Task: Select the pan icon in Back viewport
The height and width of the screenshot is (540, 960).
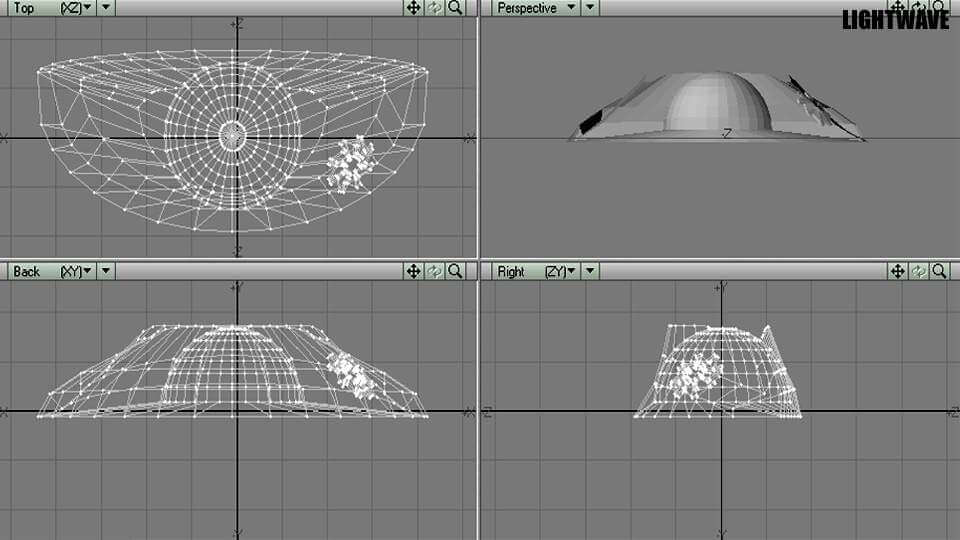Action: coord(413,271)
